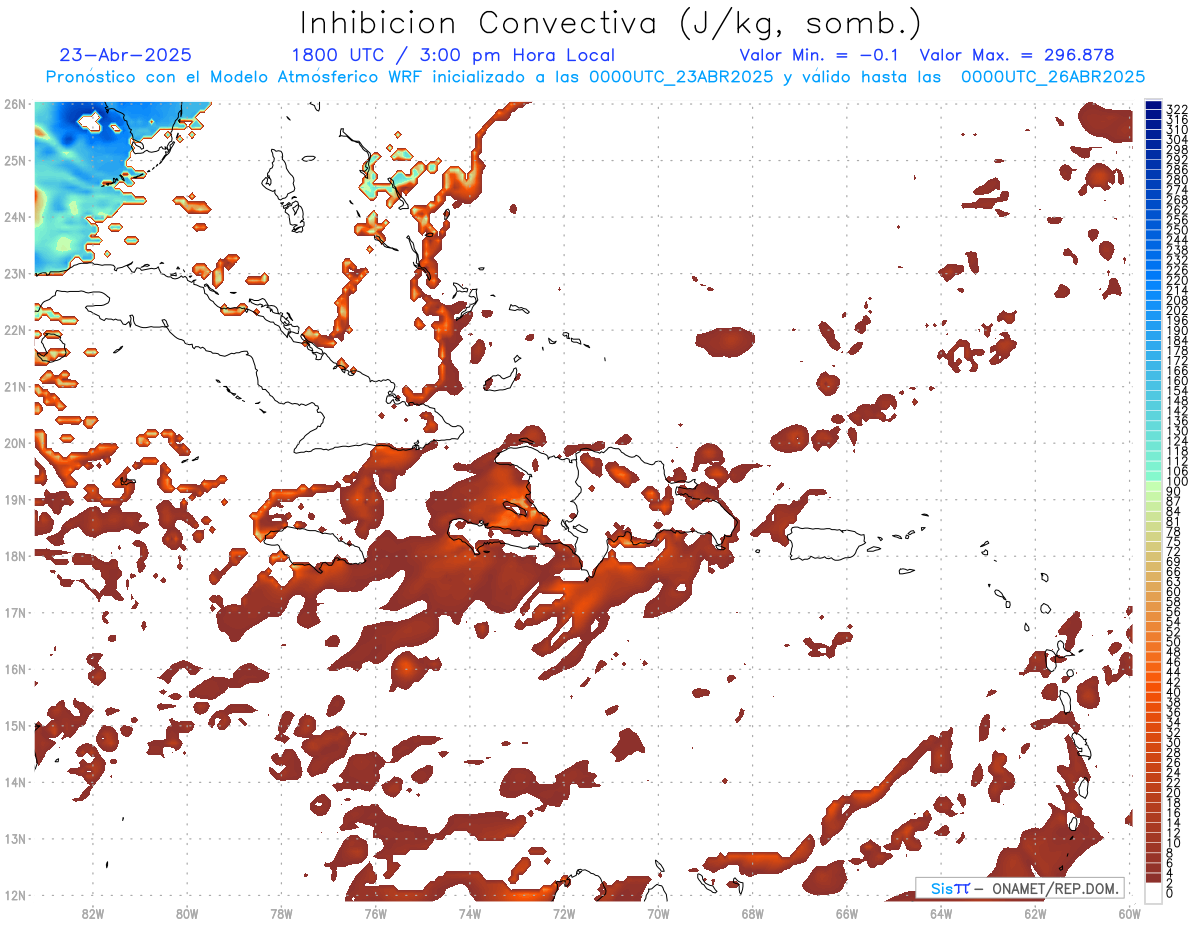This screenshot has height=927, width=1200.
Task: Click the 12N latitude label
Action: click(14, 894)
